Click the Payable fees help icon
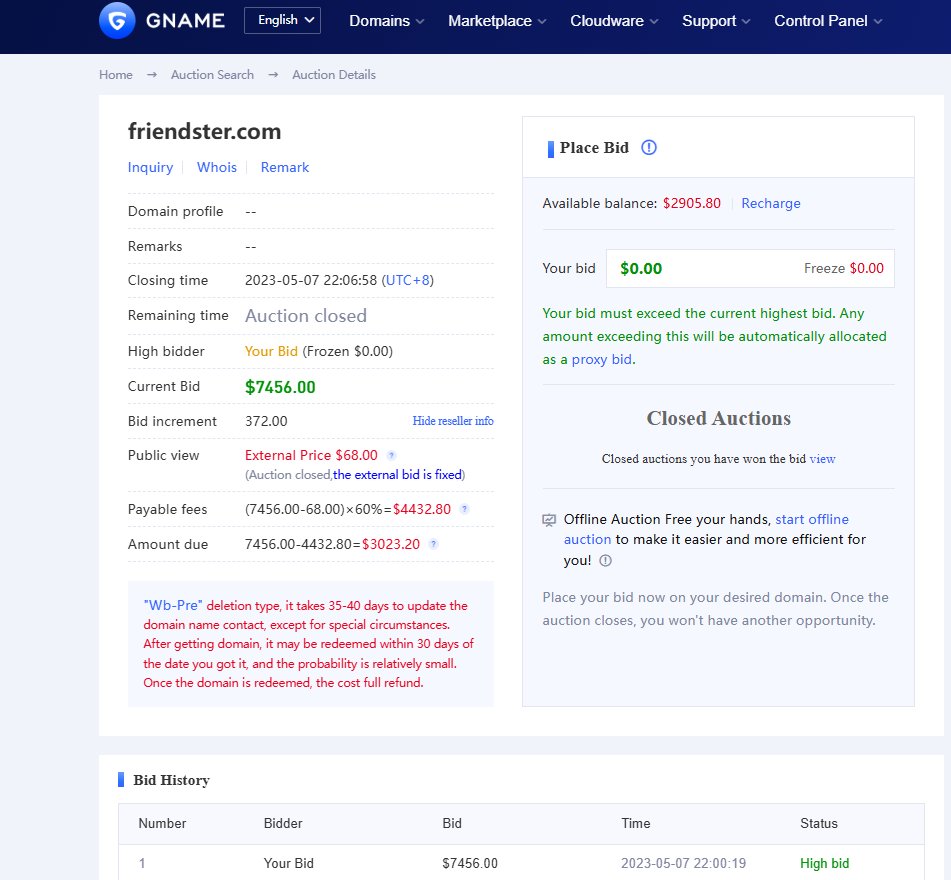Screen dimensions: 951x880 pyautogui.click(x=464, y=510)
